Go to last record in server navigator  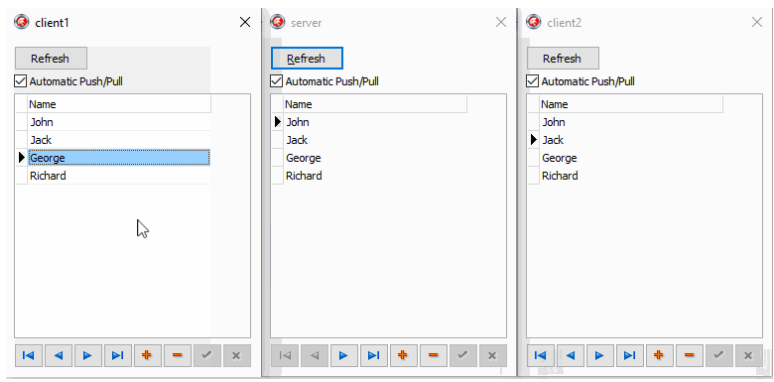coord(374,355)
